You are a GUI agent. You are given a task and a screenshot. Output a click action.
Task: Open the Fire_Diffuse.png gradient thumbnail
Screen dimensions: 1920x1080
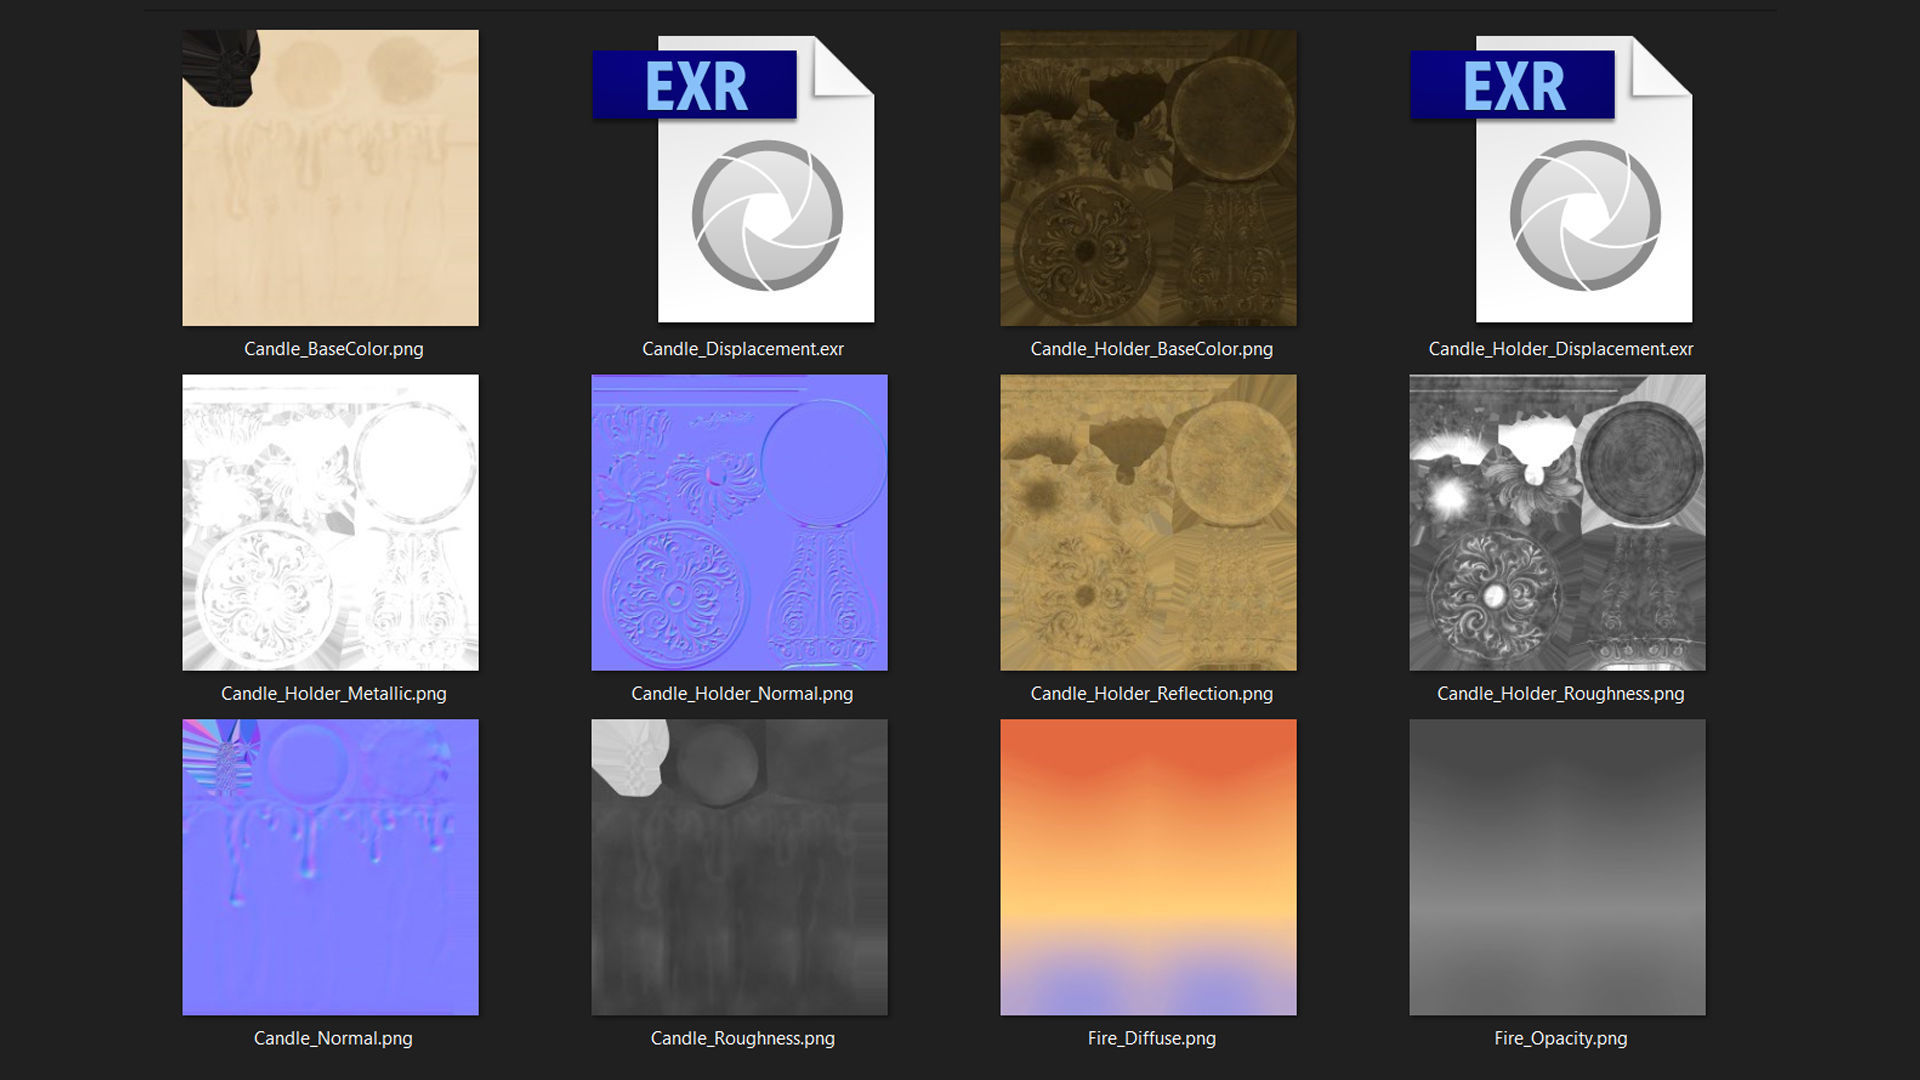[x=1148, y=867]
